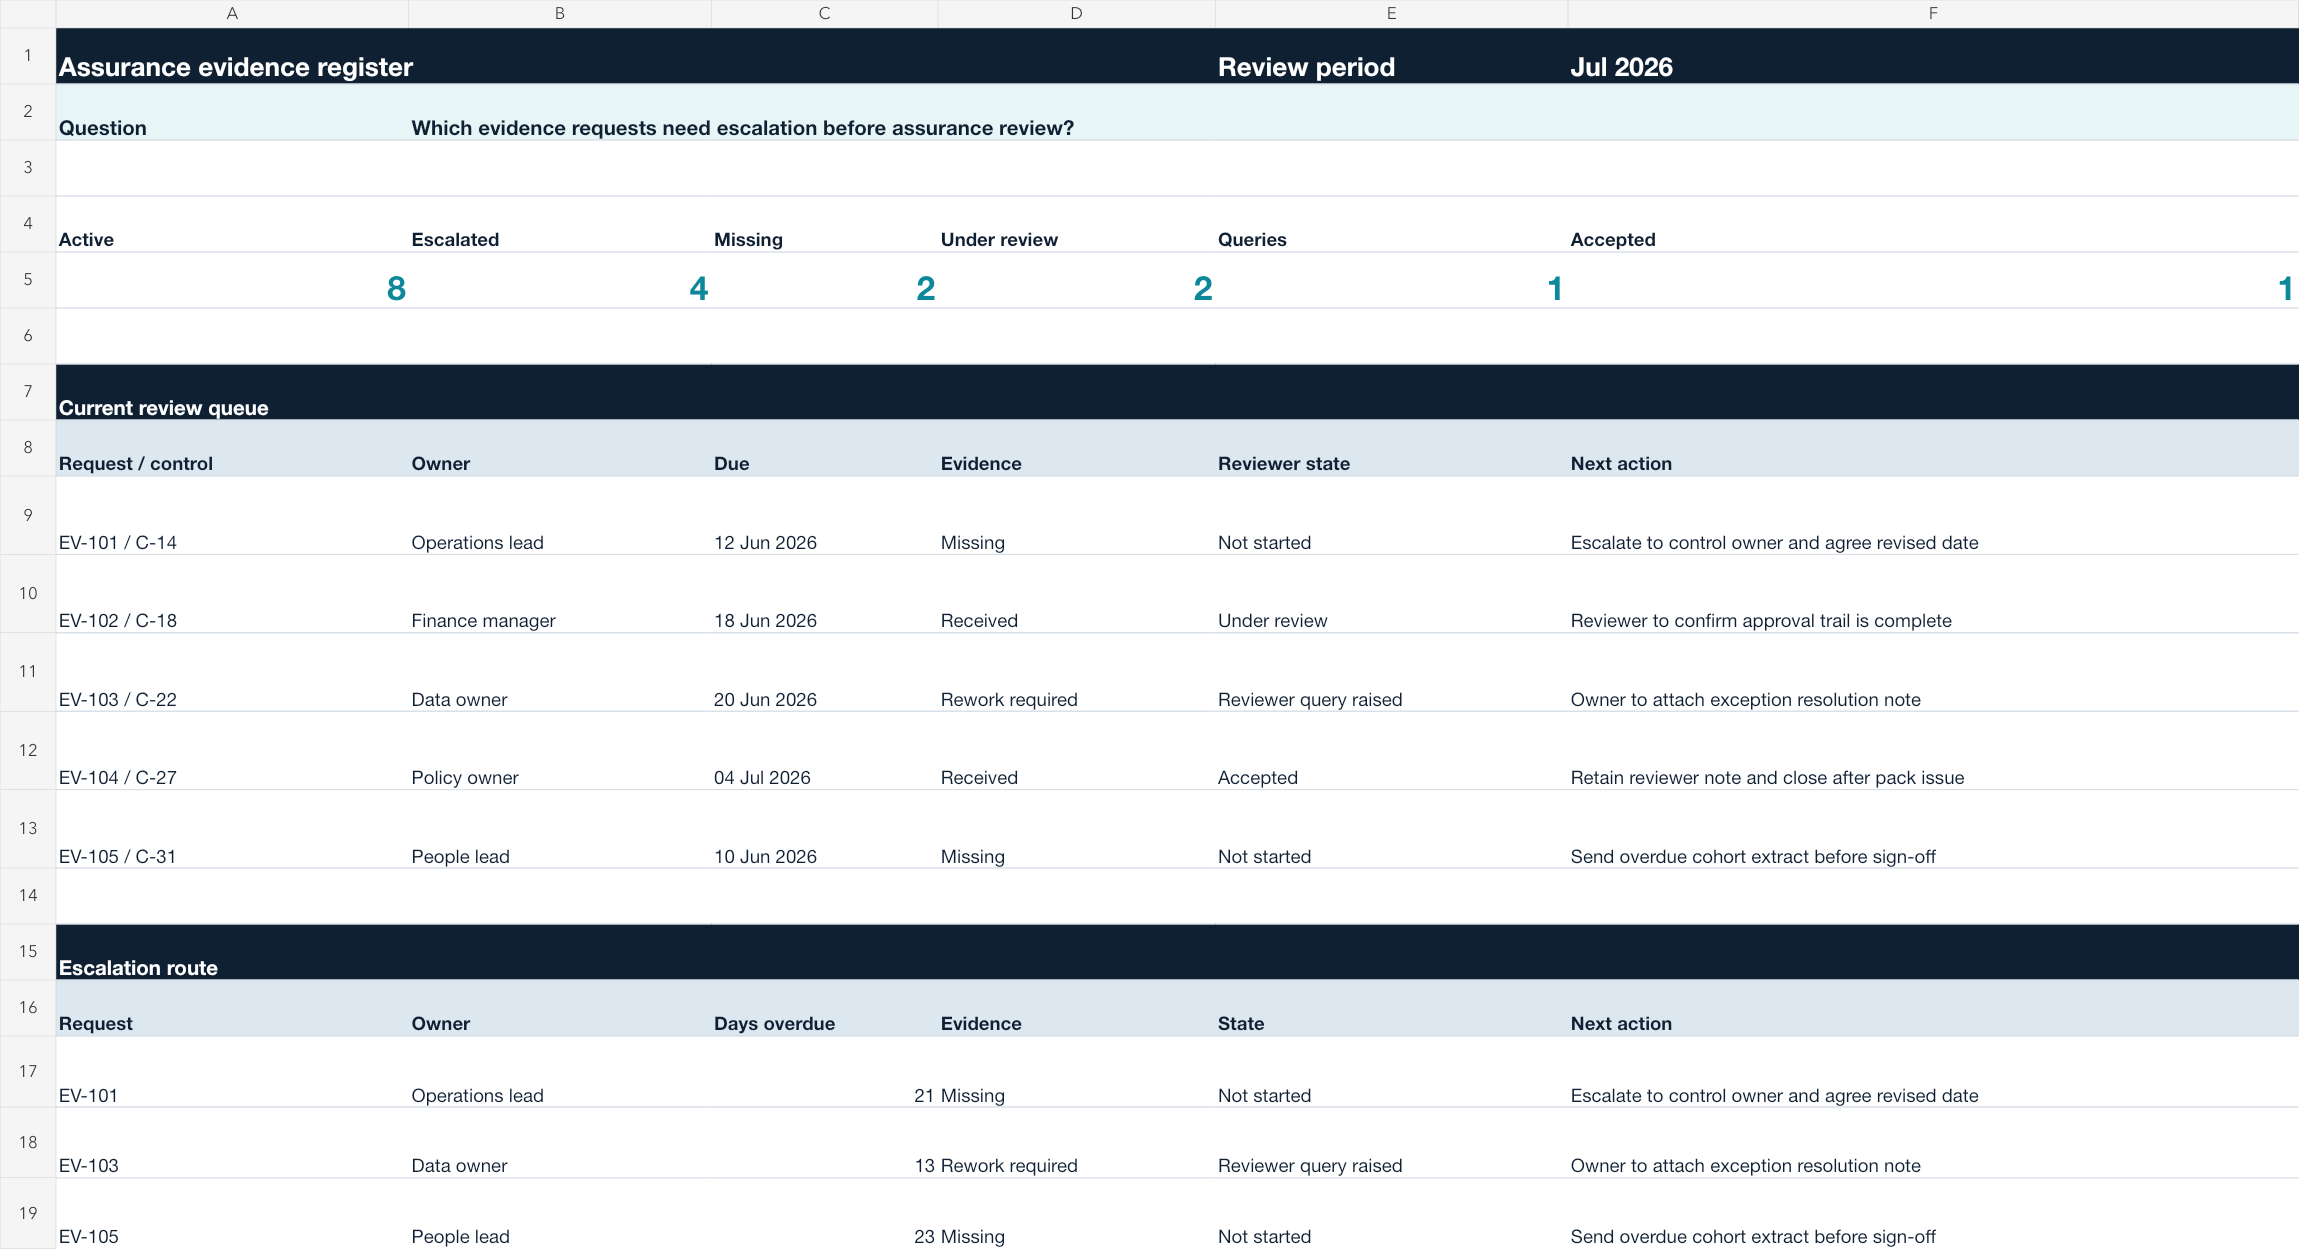Click the 'Queries' label cell

(x=1391, y=224)
